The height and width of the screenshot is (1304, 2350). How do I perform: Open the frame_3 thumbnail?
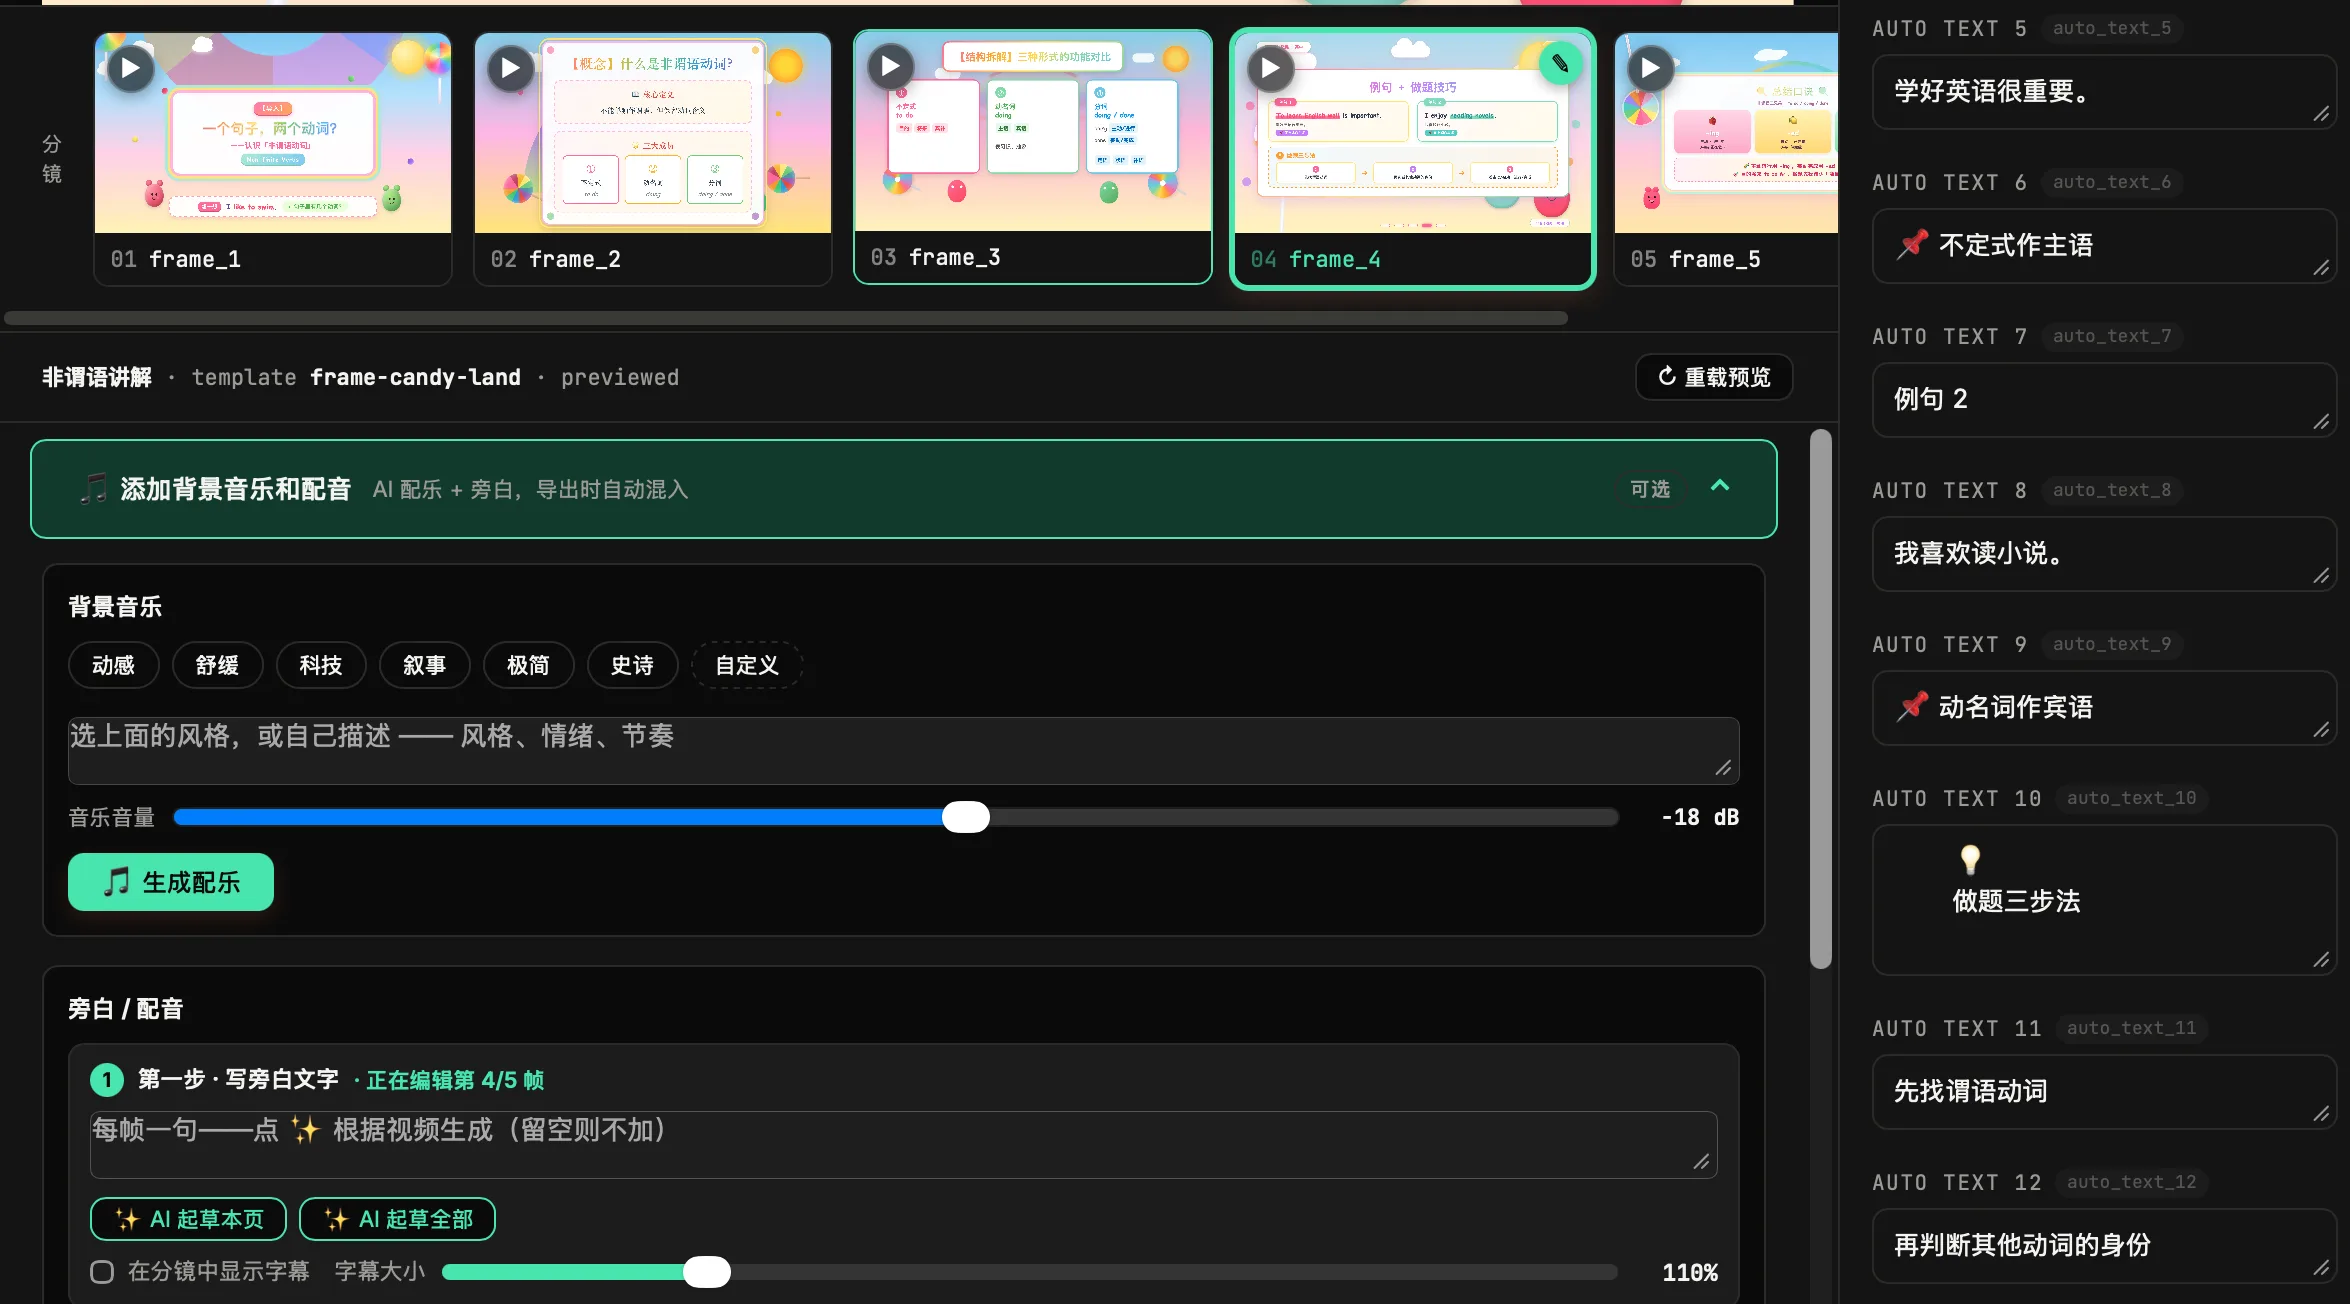point(1033,131)
